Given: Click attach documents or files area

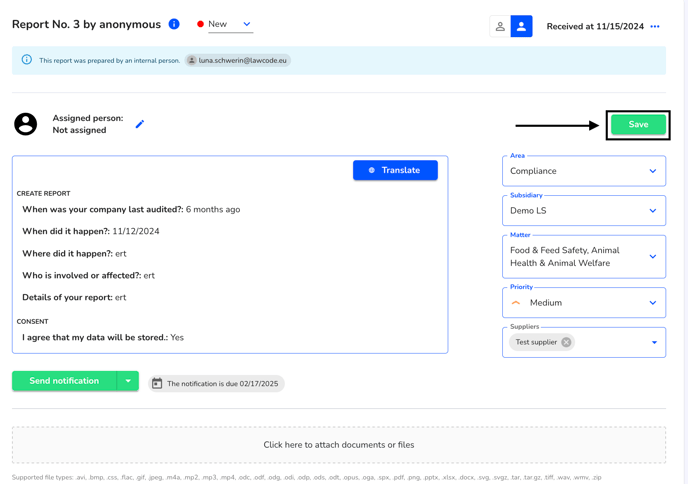Looking at the screenshot, I should tap(339, 445).
